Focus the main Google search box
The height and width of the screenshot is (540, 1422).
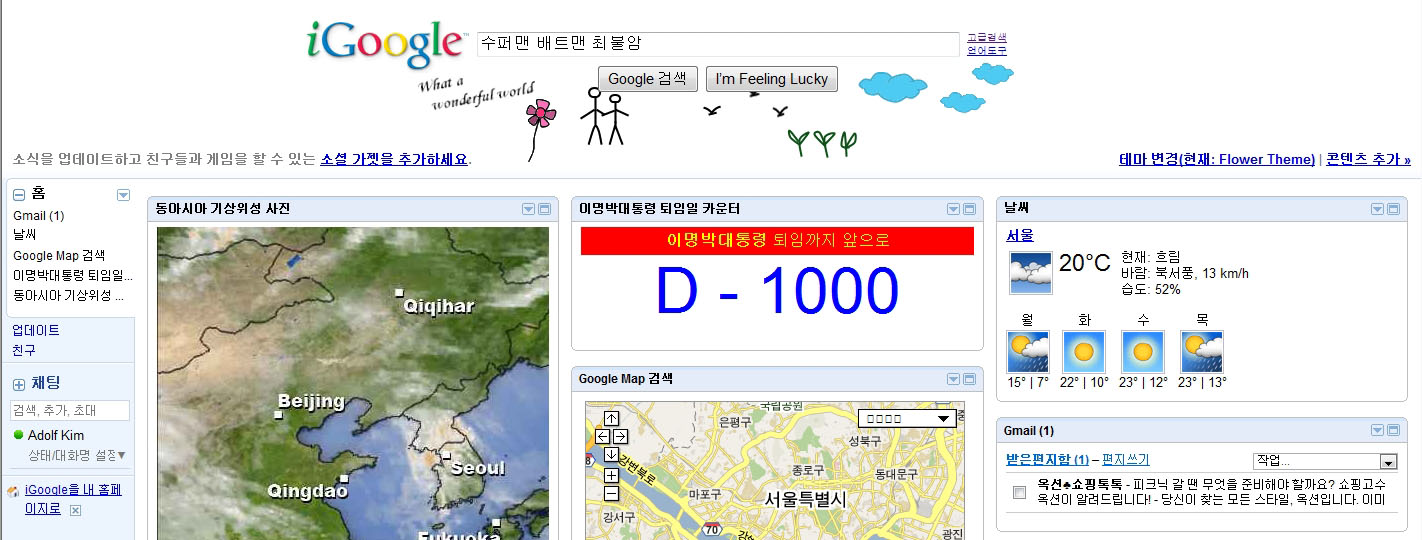coord(718,44)
